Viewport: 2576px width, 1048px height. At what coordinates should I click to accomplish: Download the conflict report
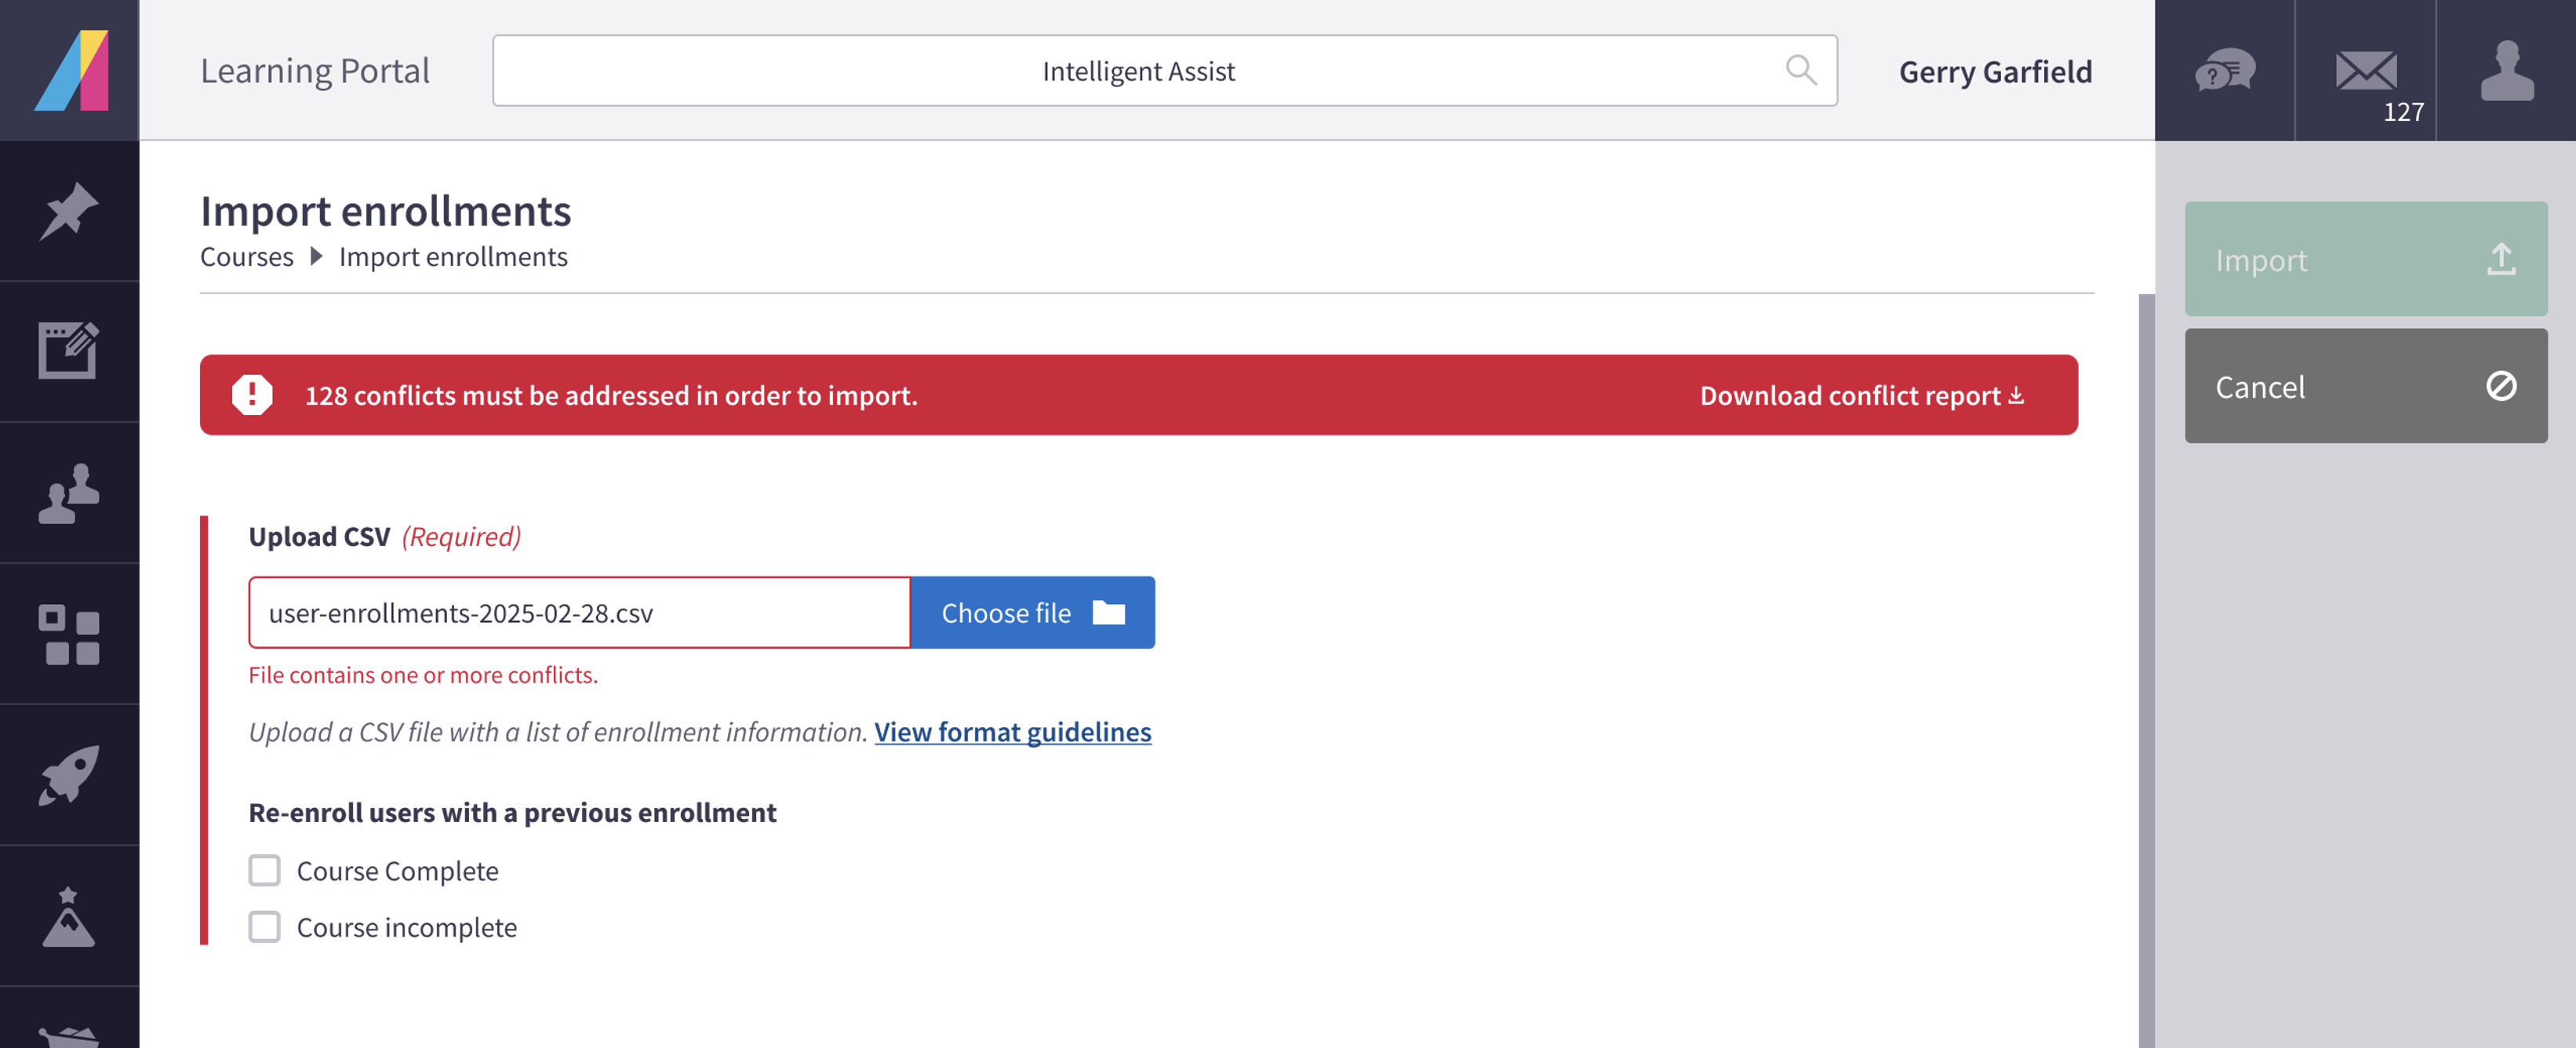pyautogui.click(x=1862, y=396)
